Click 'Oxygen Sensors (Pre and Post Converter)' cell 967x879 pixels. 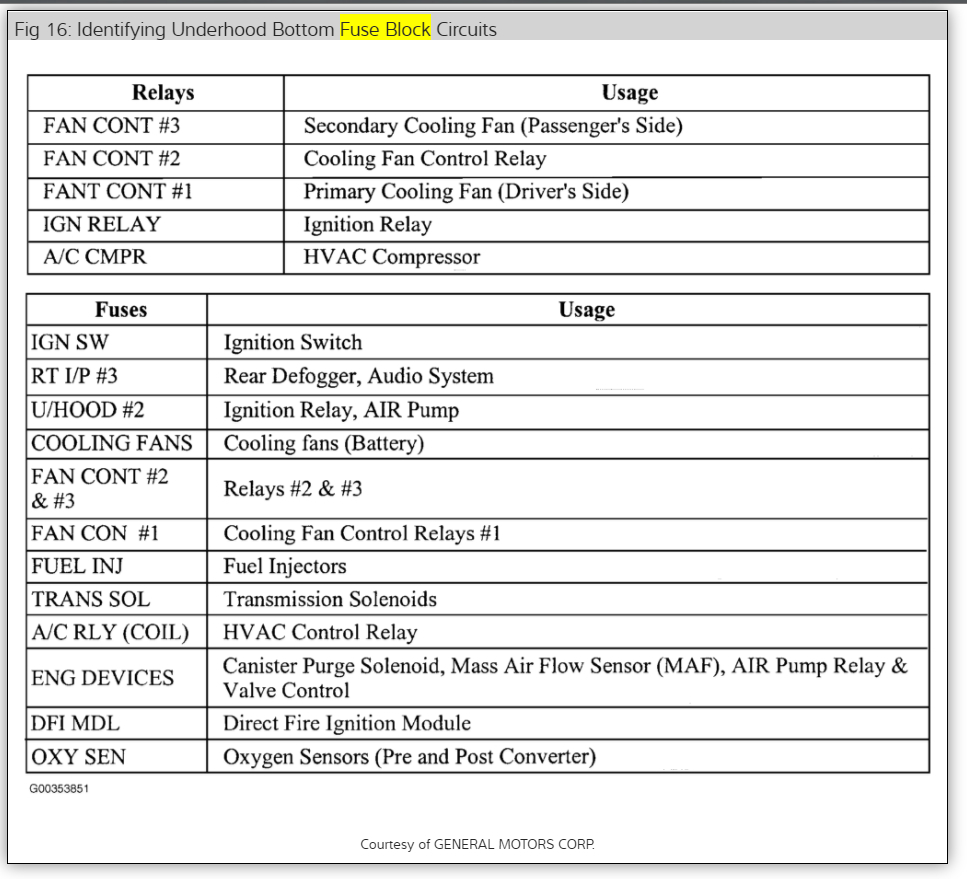point(568,756)
